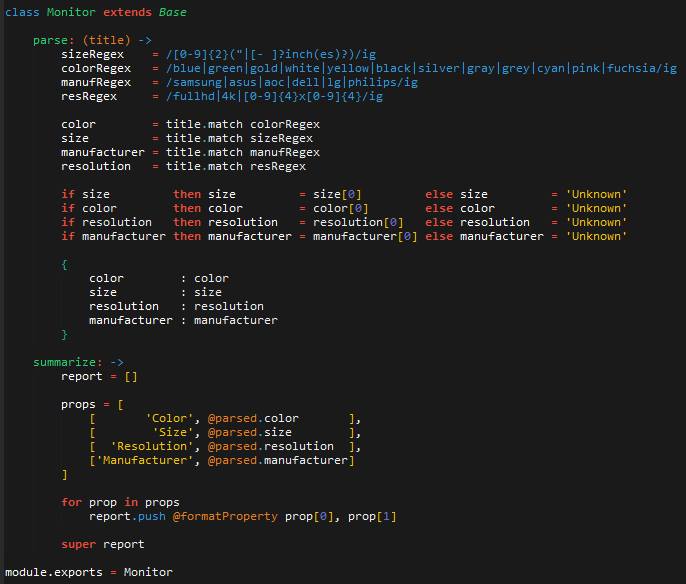The height and width of the screenshot is (584, 686).
Task: Click the closing curly brace of returned object
Action: tap(64, 334)
